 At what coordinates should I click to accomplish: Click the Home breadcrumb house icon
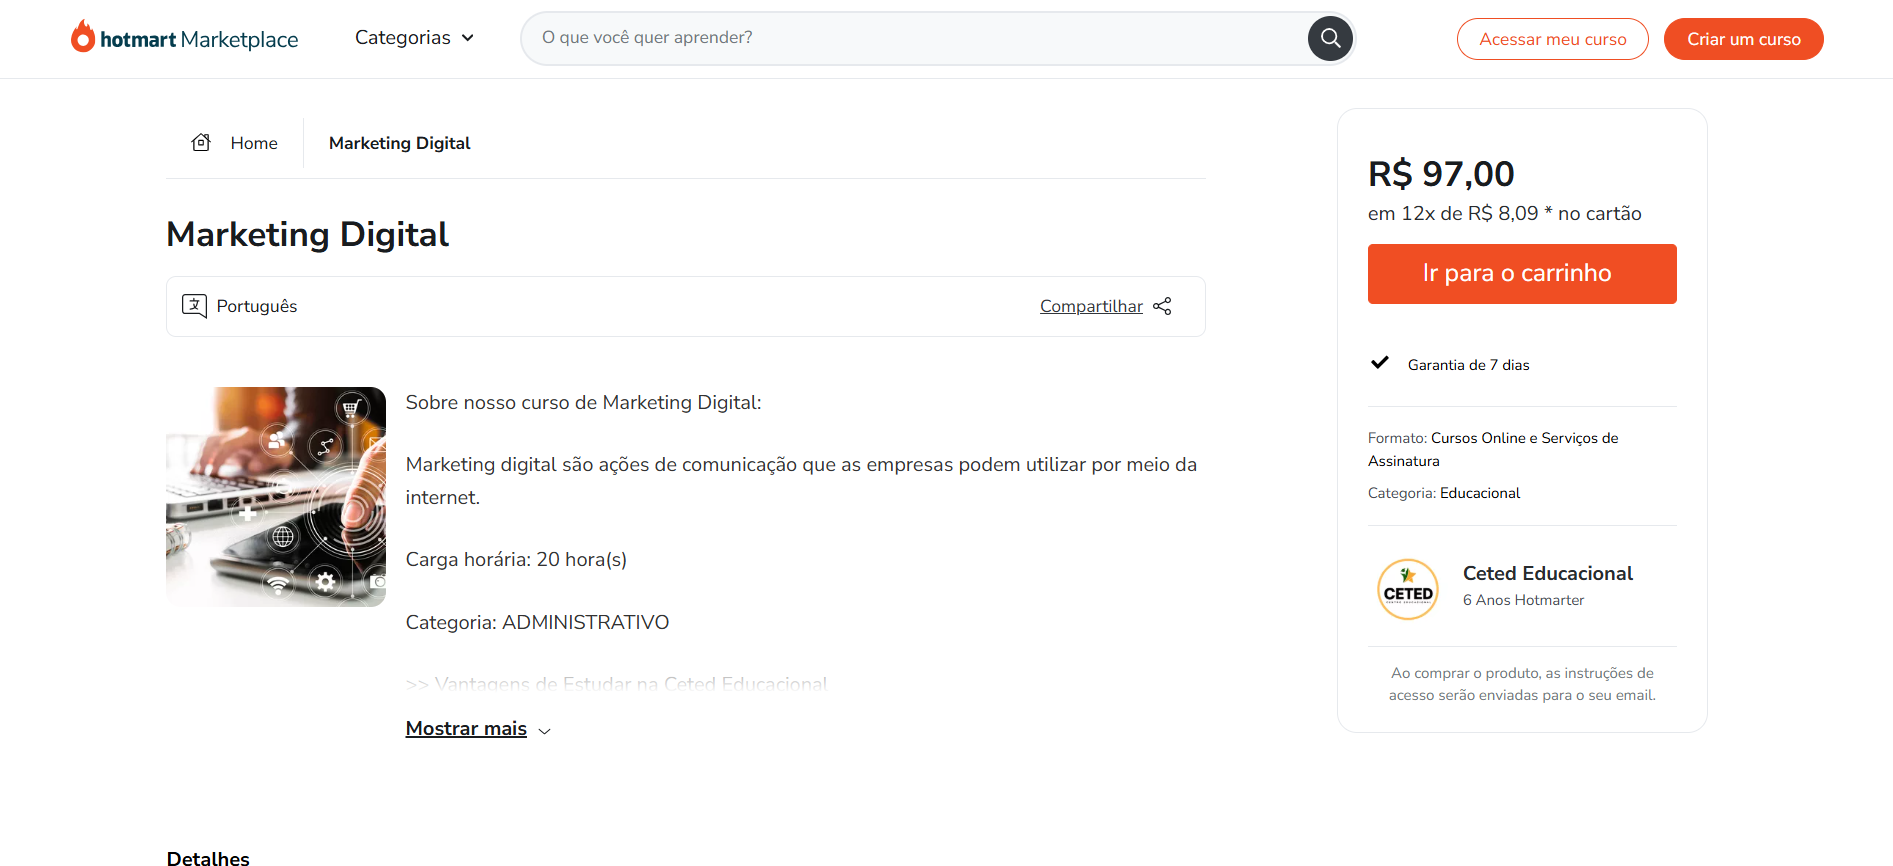(201, 143)
